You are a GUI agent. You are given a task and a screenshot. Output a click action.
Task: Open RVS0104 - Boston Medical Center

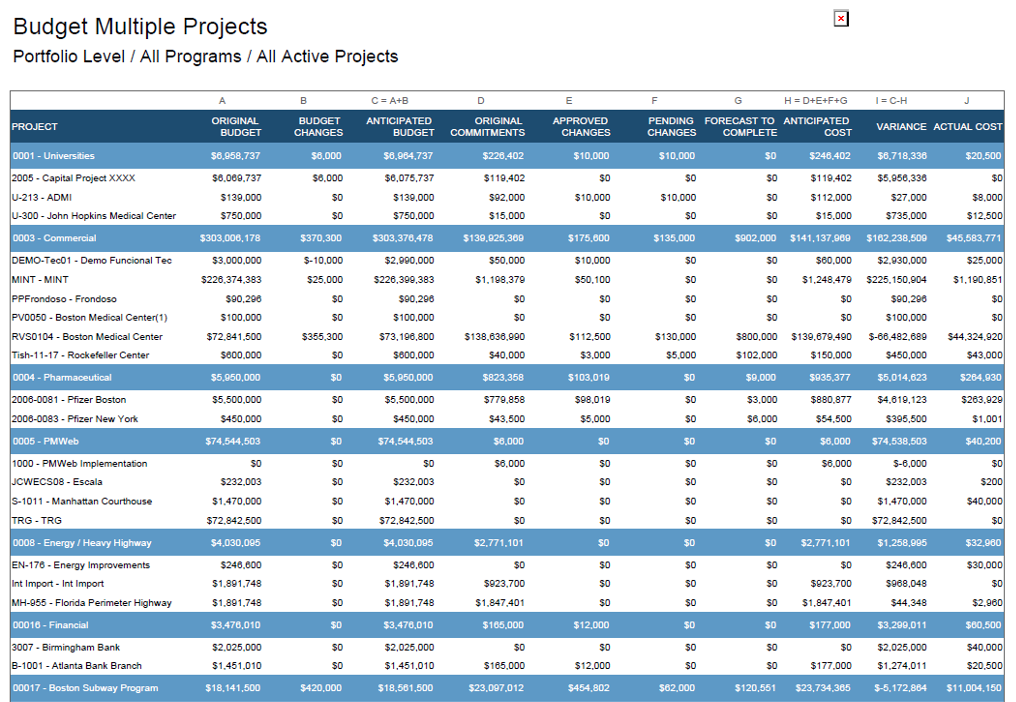coord(87,336)
